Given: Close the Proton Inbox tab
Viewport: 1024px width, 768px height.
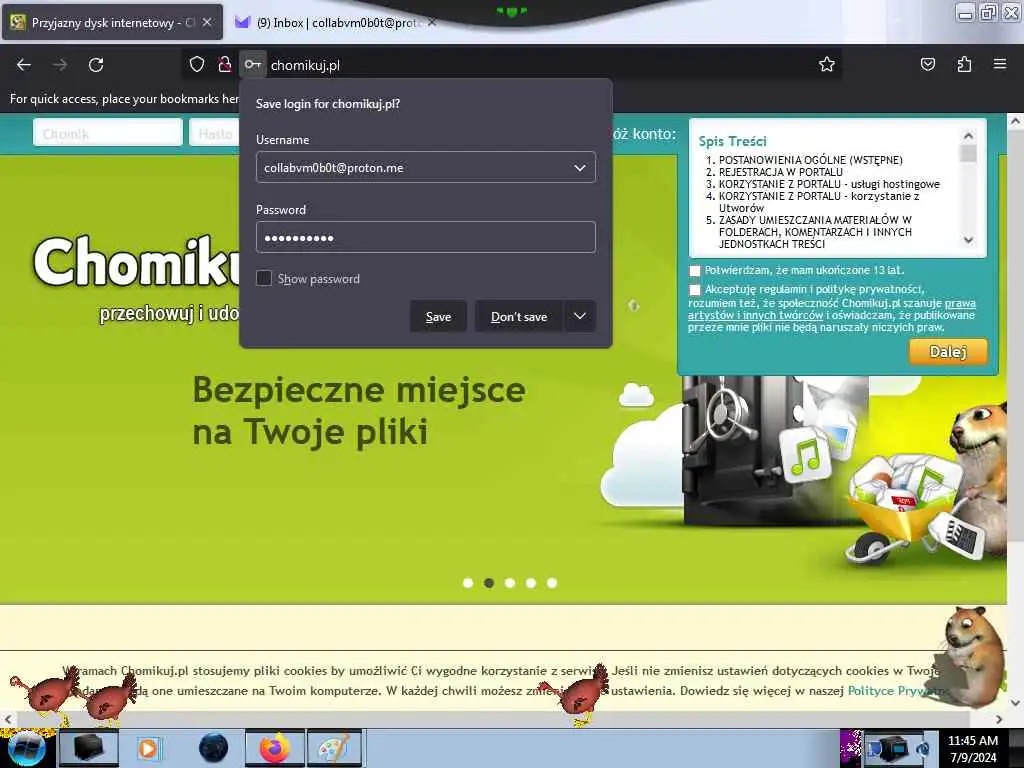Looking at the screenshot, I should (432, 22).
